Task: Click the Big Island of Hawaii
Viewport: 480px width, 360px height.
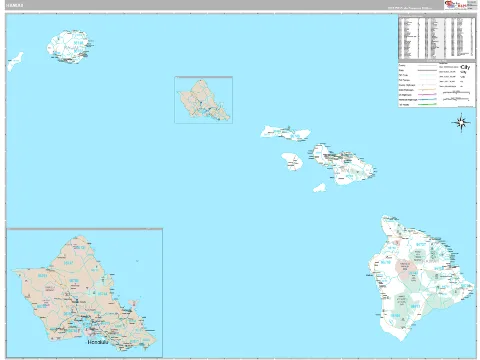Action: 421,278
